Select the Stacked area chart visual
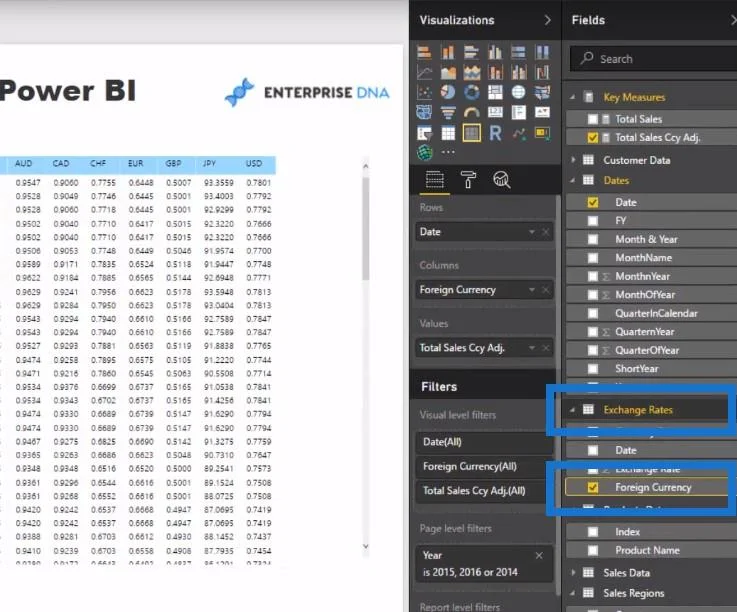Image resolution: width=737 pixels, height=612 pixels. [x=471, y=72]
